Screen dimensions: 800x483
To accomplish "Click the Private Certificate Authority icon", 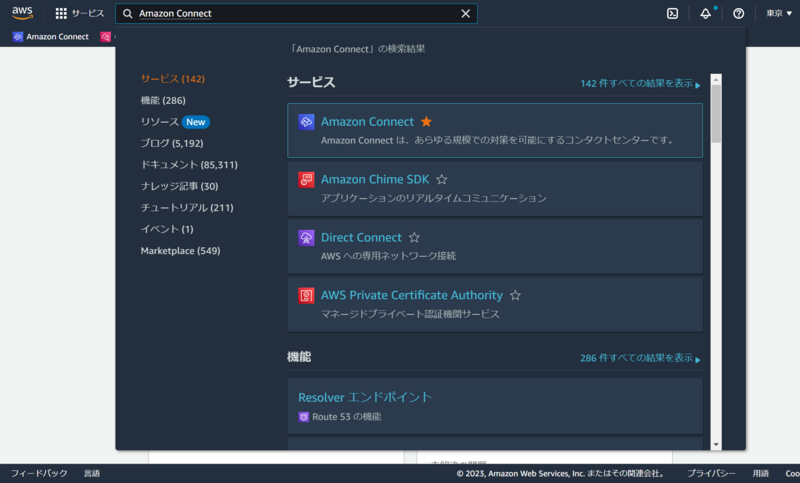I will point(306,295).
